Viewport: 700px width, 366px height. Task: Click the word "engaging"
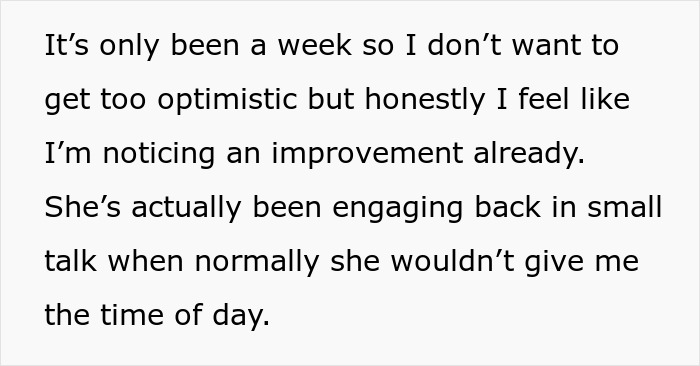coord(398,208)
